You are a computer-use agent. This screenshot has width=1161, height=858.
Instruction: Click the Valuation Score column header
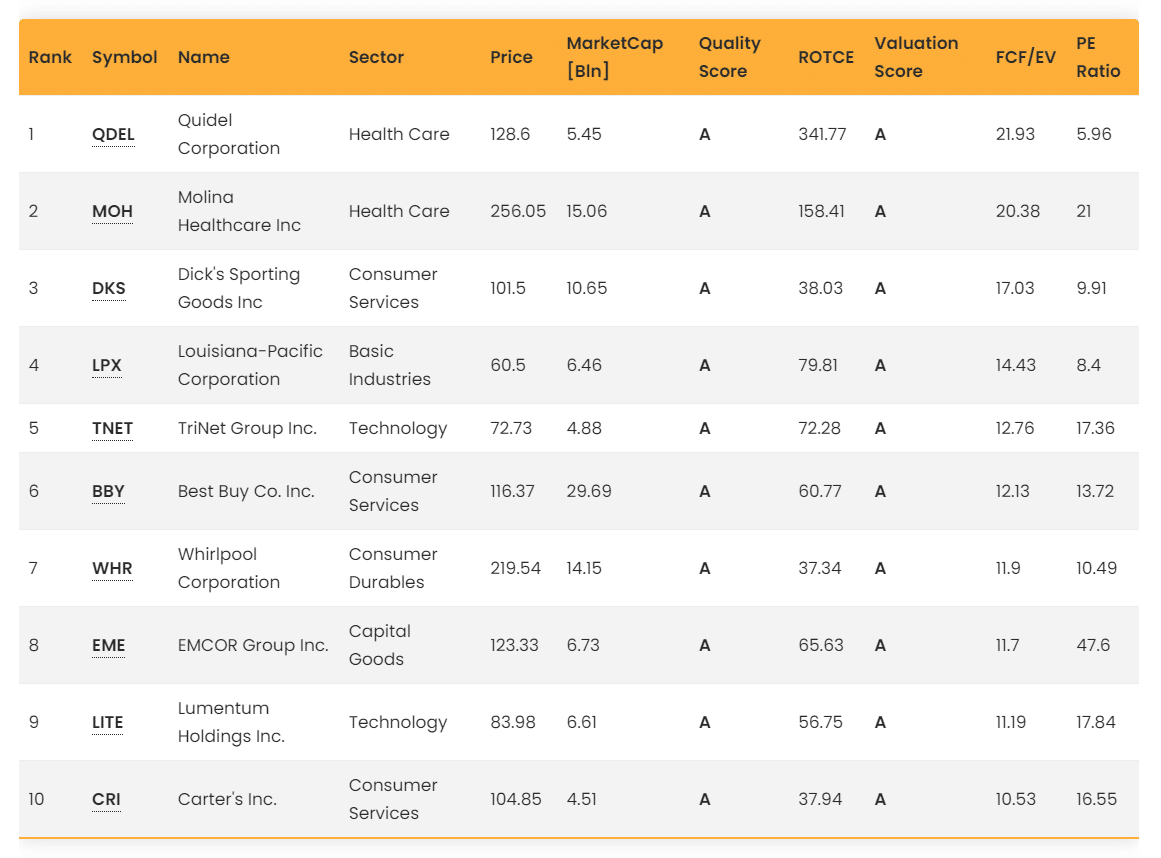916,57
